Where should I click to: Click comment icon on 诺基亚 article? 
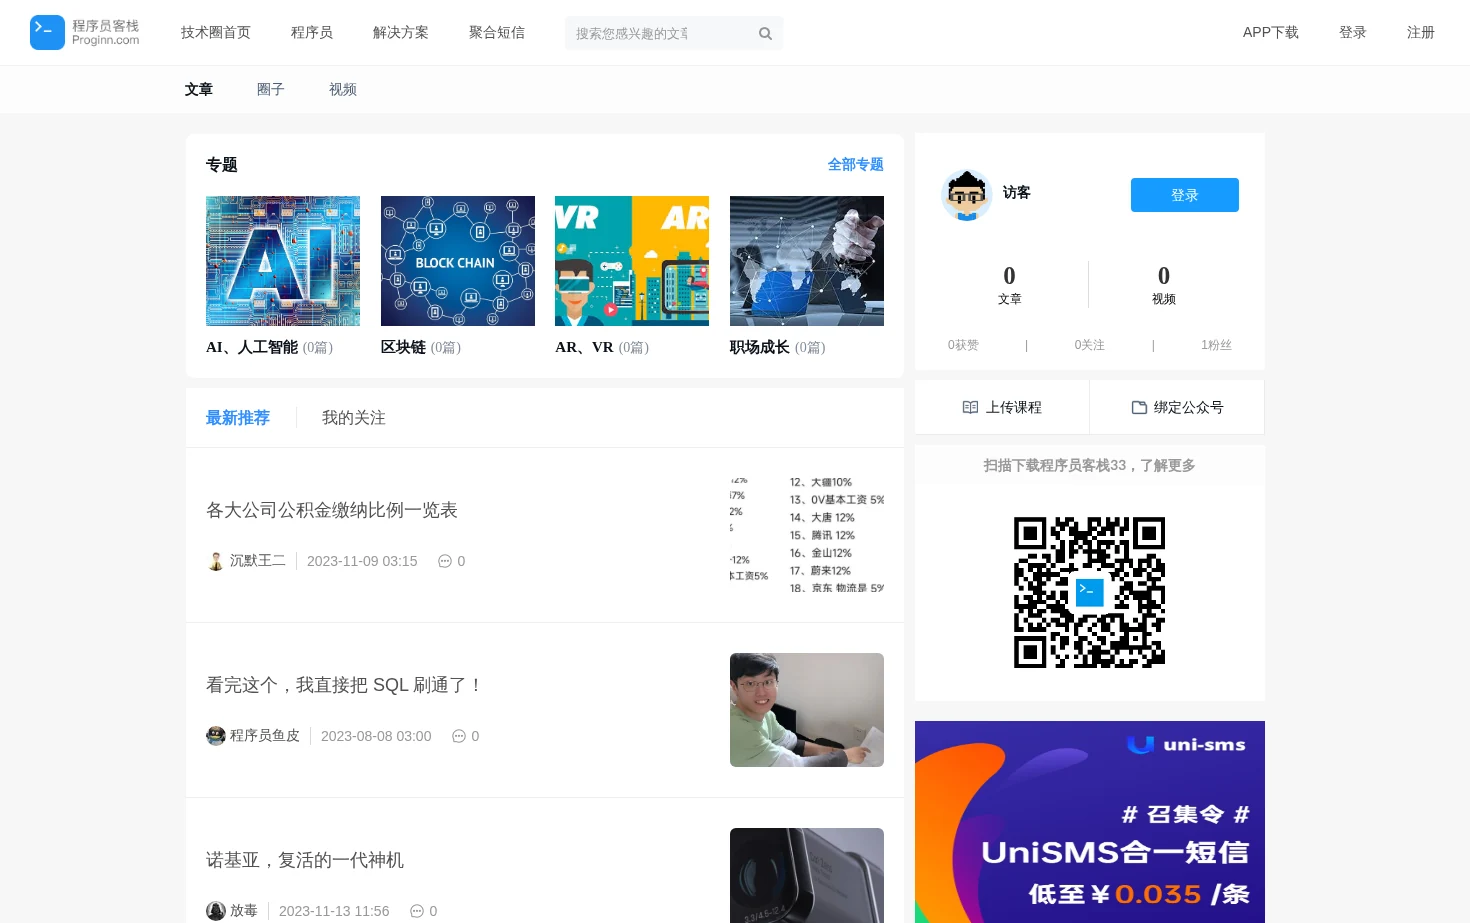pos(417,911)
